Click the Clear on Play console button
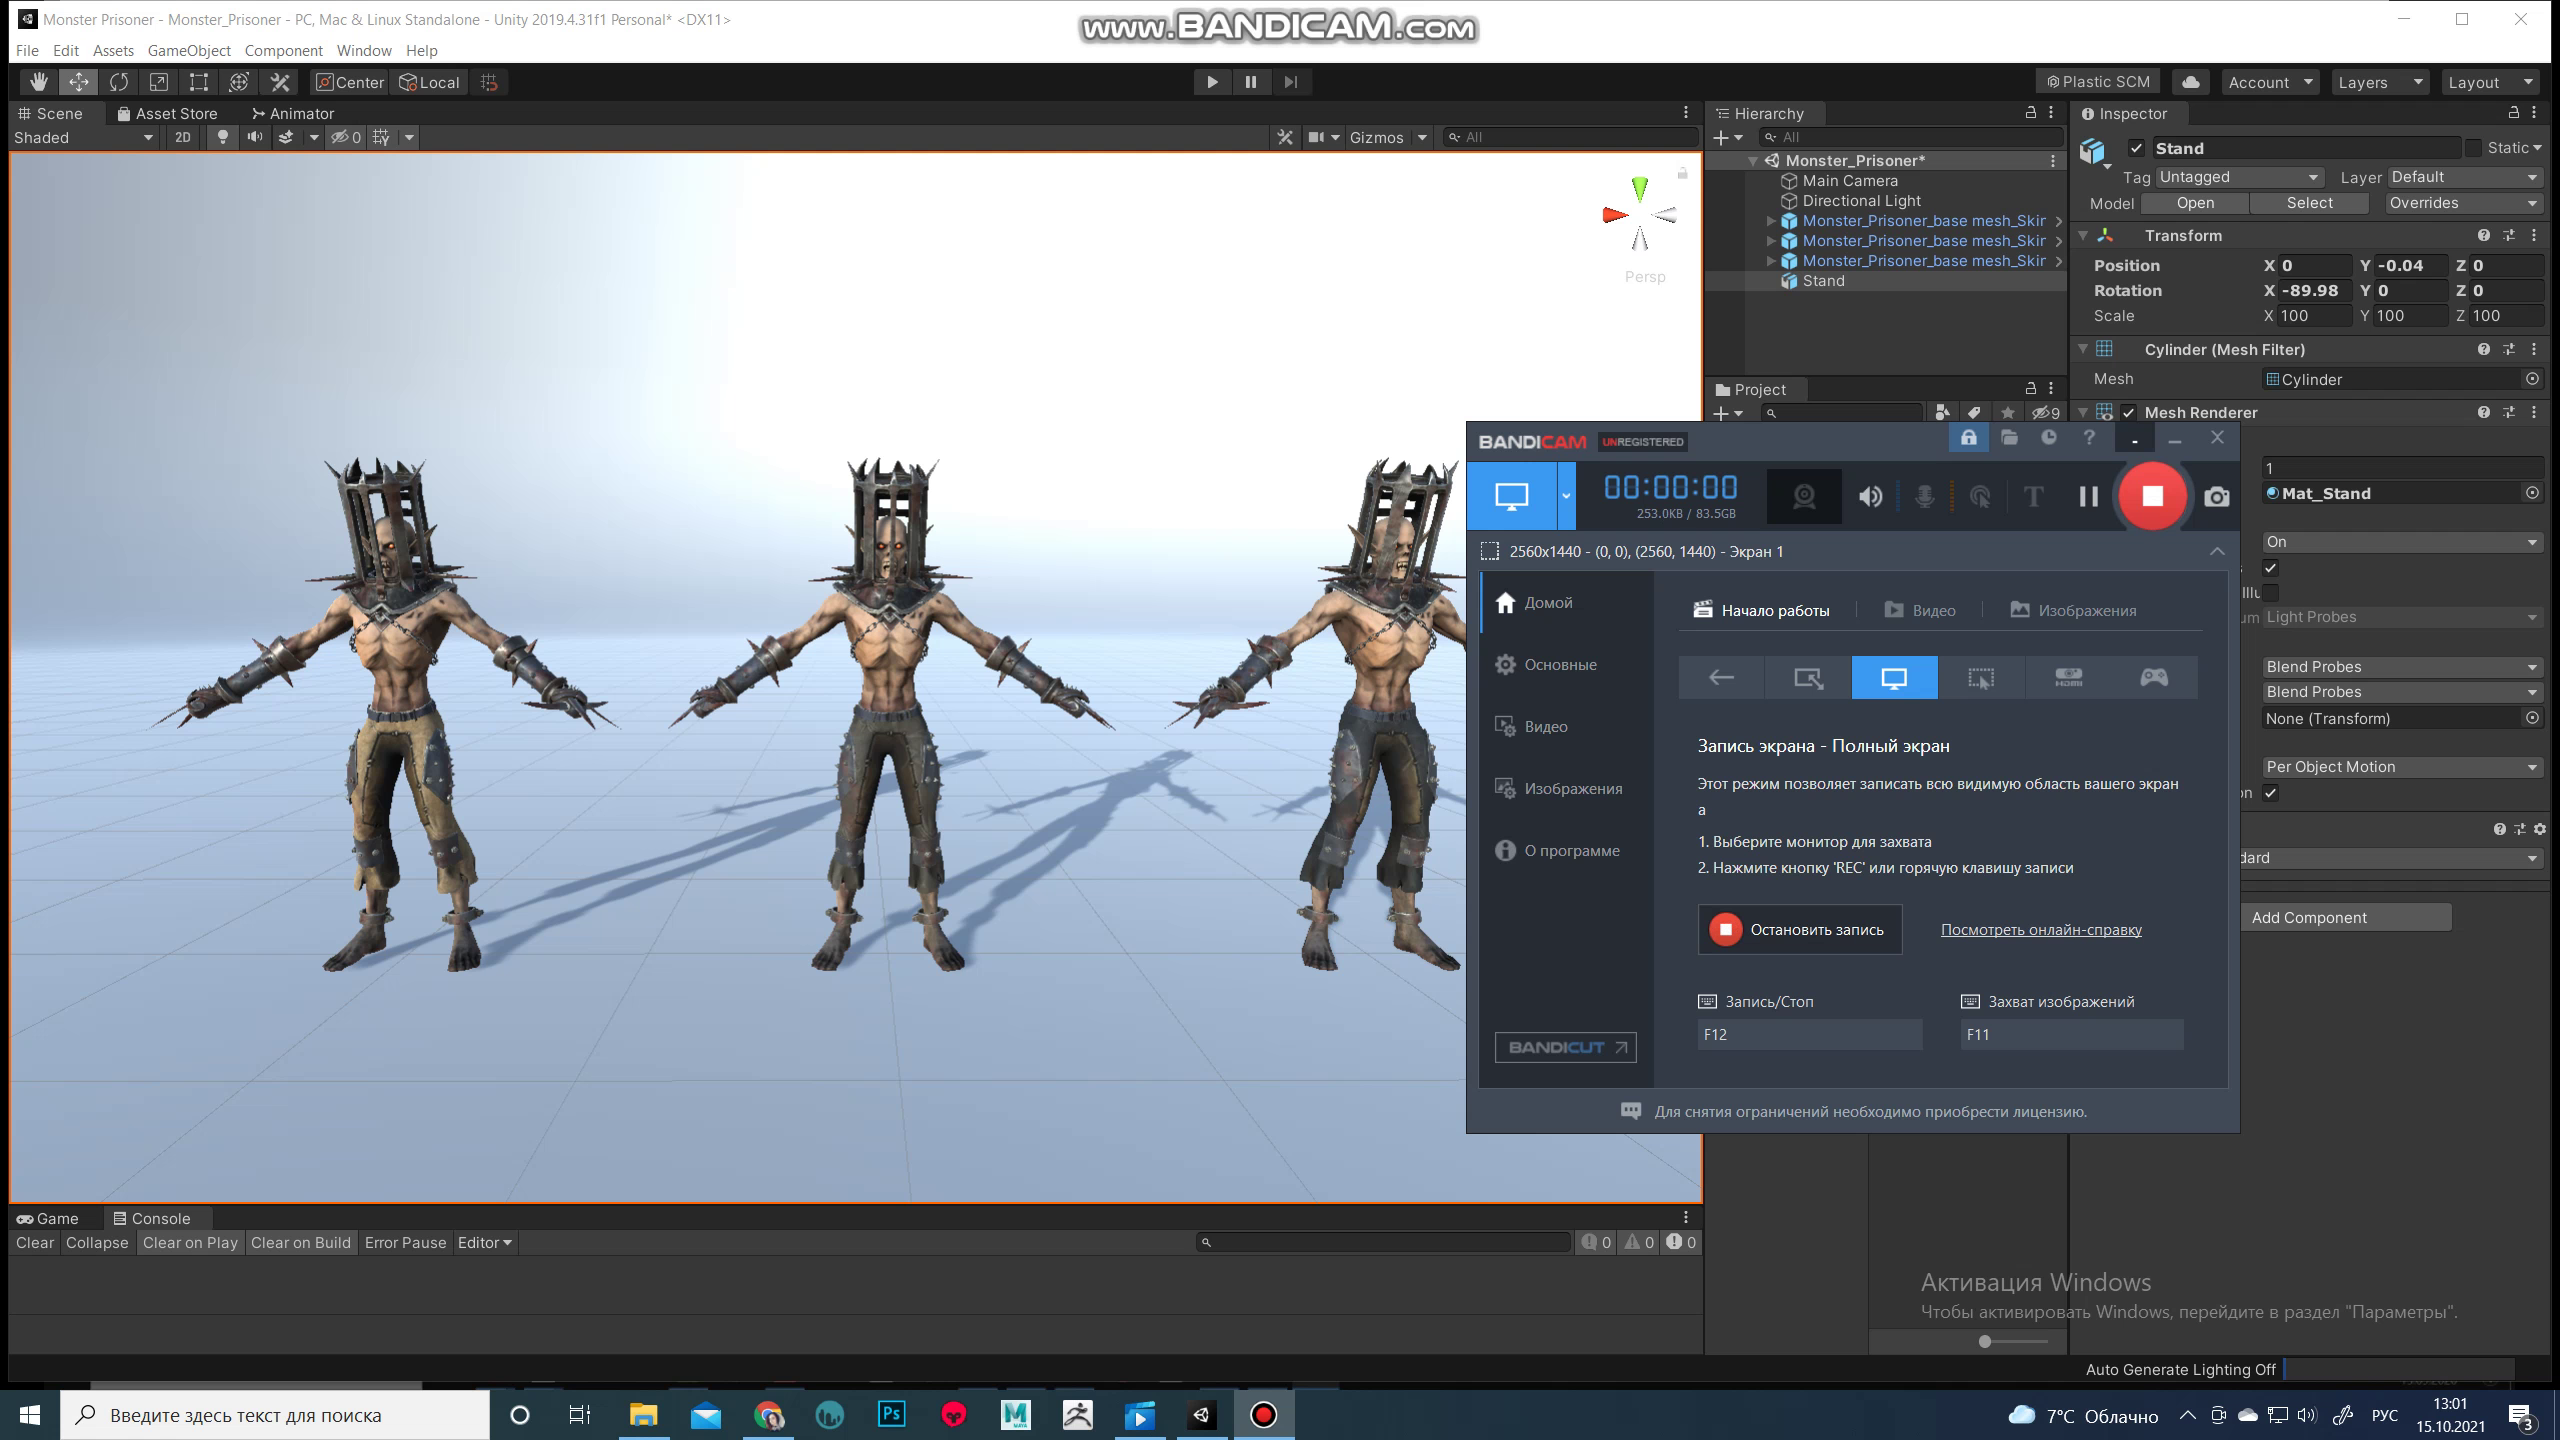The image size is (2560, 1440). (x=190, y=1243)
